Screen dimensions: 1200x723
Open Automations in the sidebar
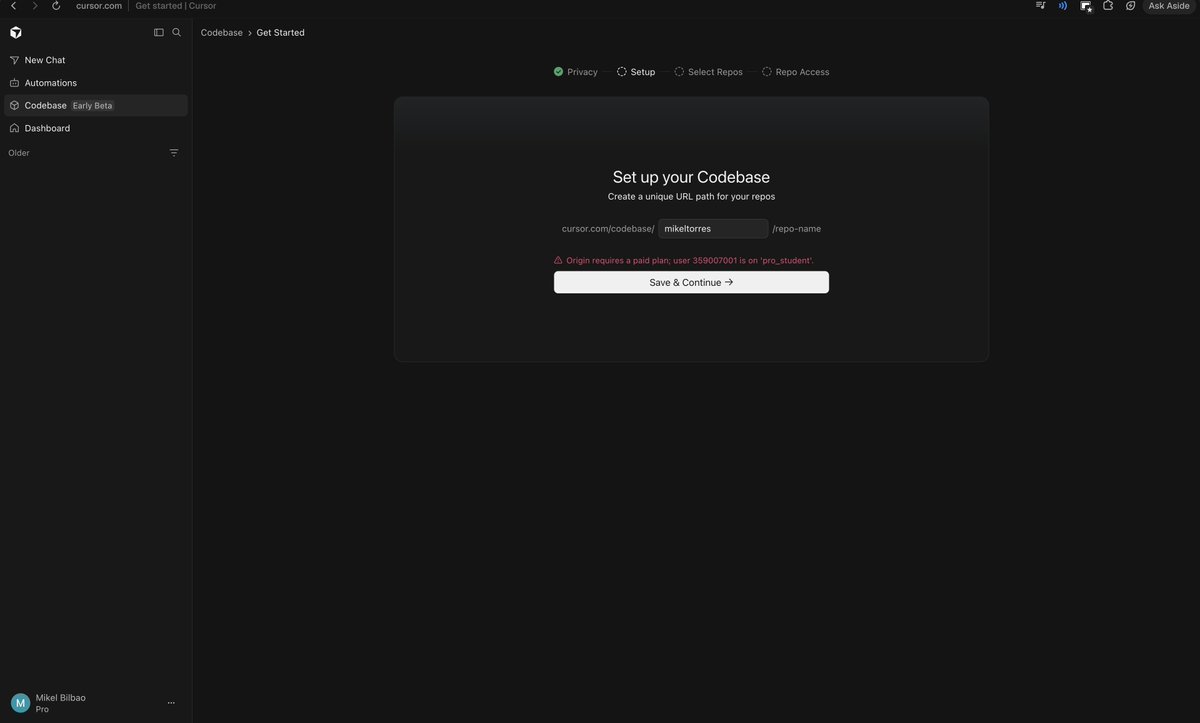pos(96,83)
